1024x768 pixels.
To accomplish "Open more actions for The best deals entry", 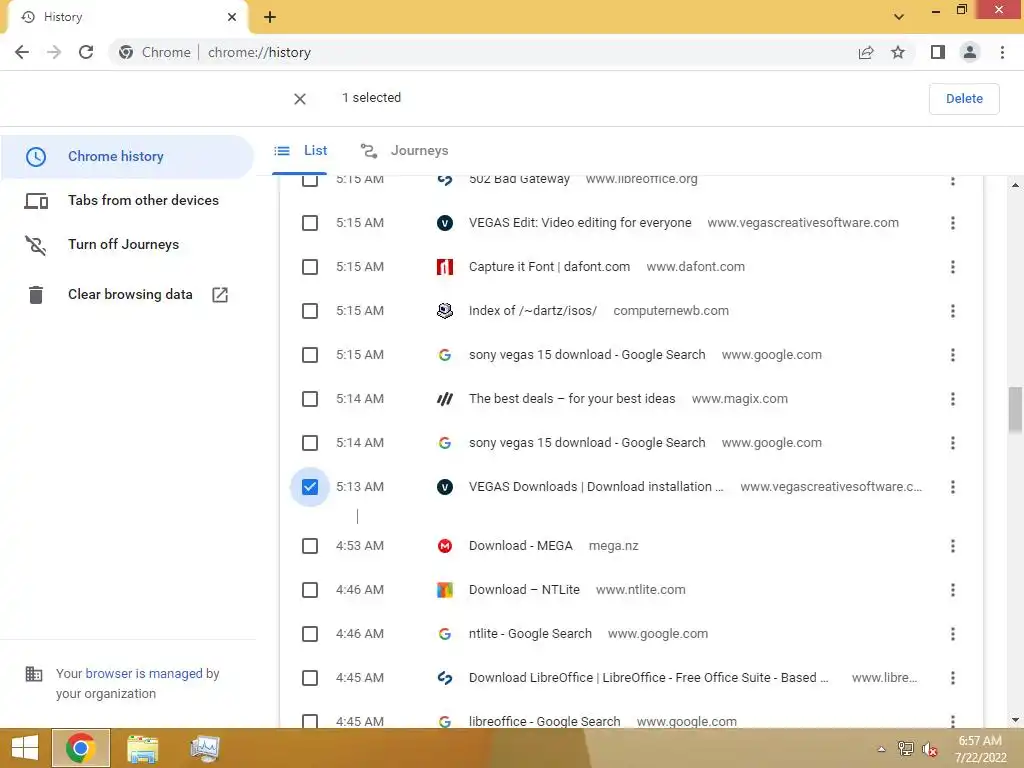I will (x=953, y=399).
